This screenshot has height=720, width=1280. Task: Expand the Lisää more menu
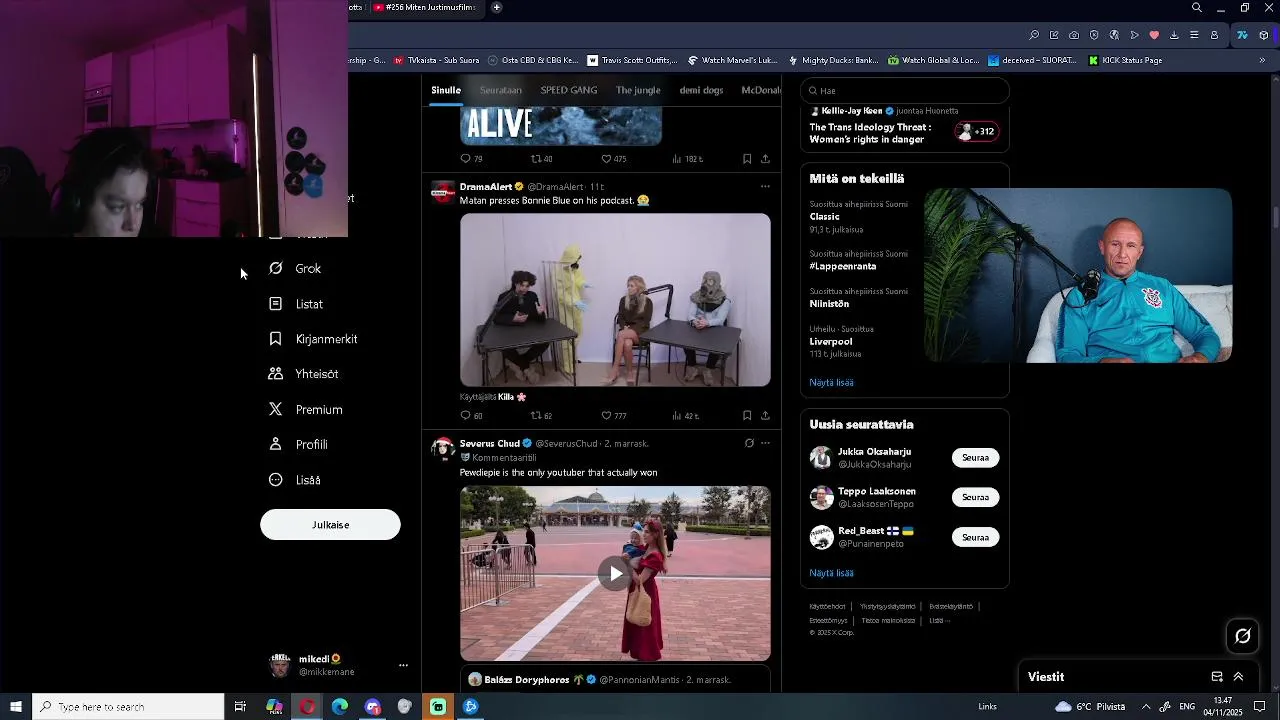295,480
